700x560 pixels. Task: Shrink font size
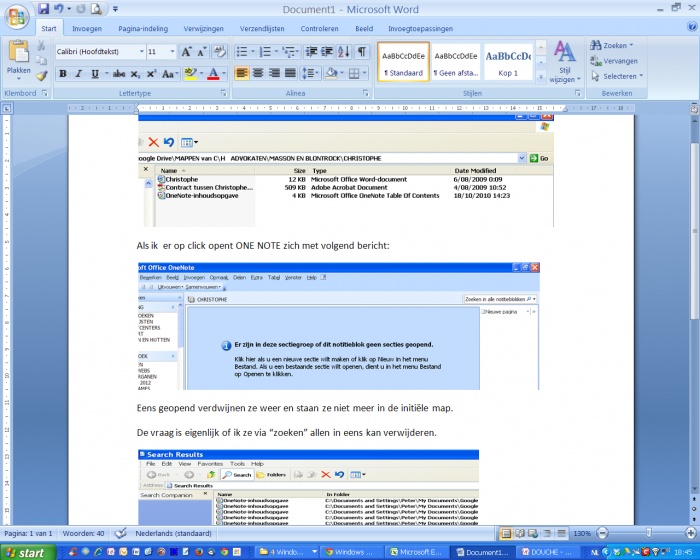tap(202, 52)
